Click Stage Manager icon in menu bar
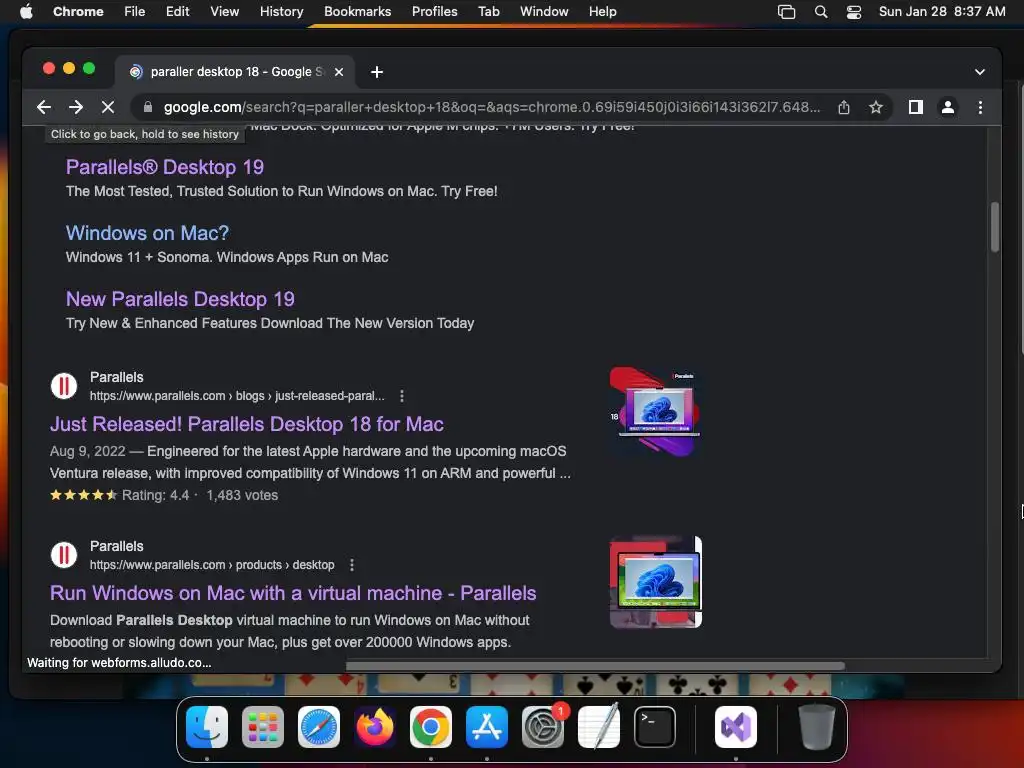 pyautogui.click(x=786, y=12)
